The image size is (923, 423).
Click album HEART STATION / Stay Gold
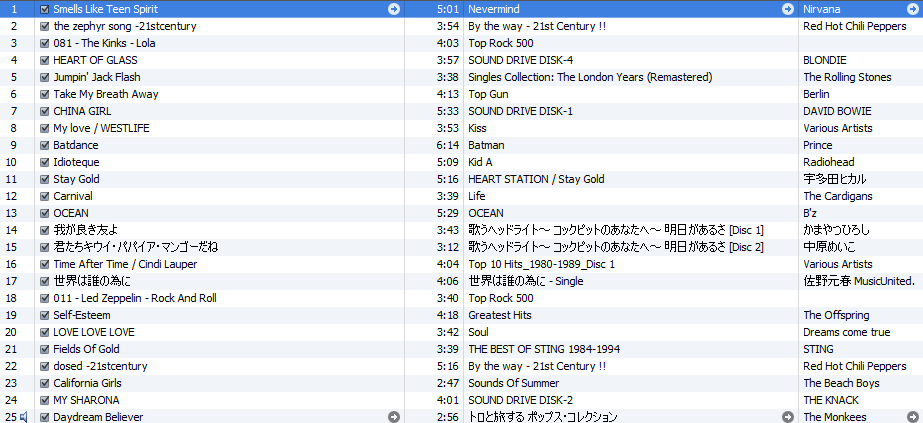pyautogui.click(x=536, y=179)
